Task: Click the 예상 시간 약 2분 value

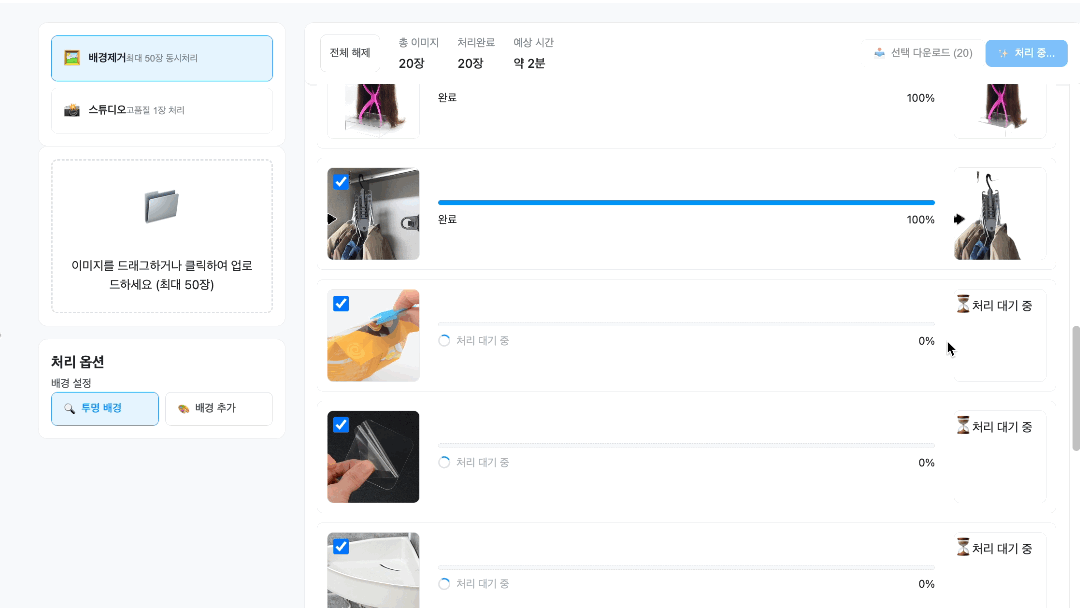Action: (529, 63)
